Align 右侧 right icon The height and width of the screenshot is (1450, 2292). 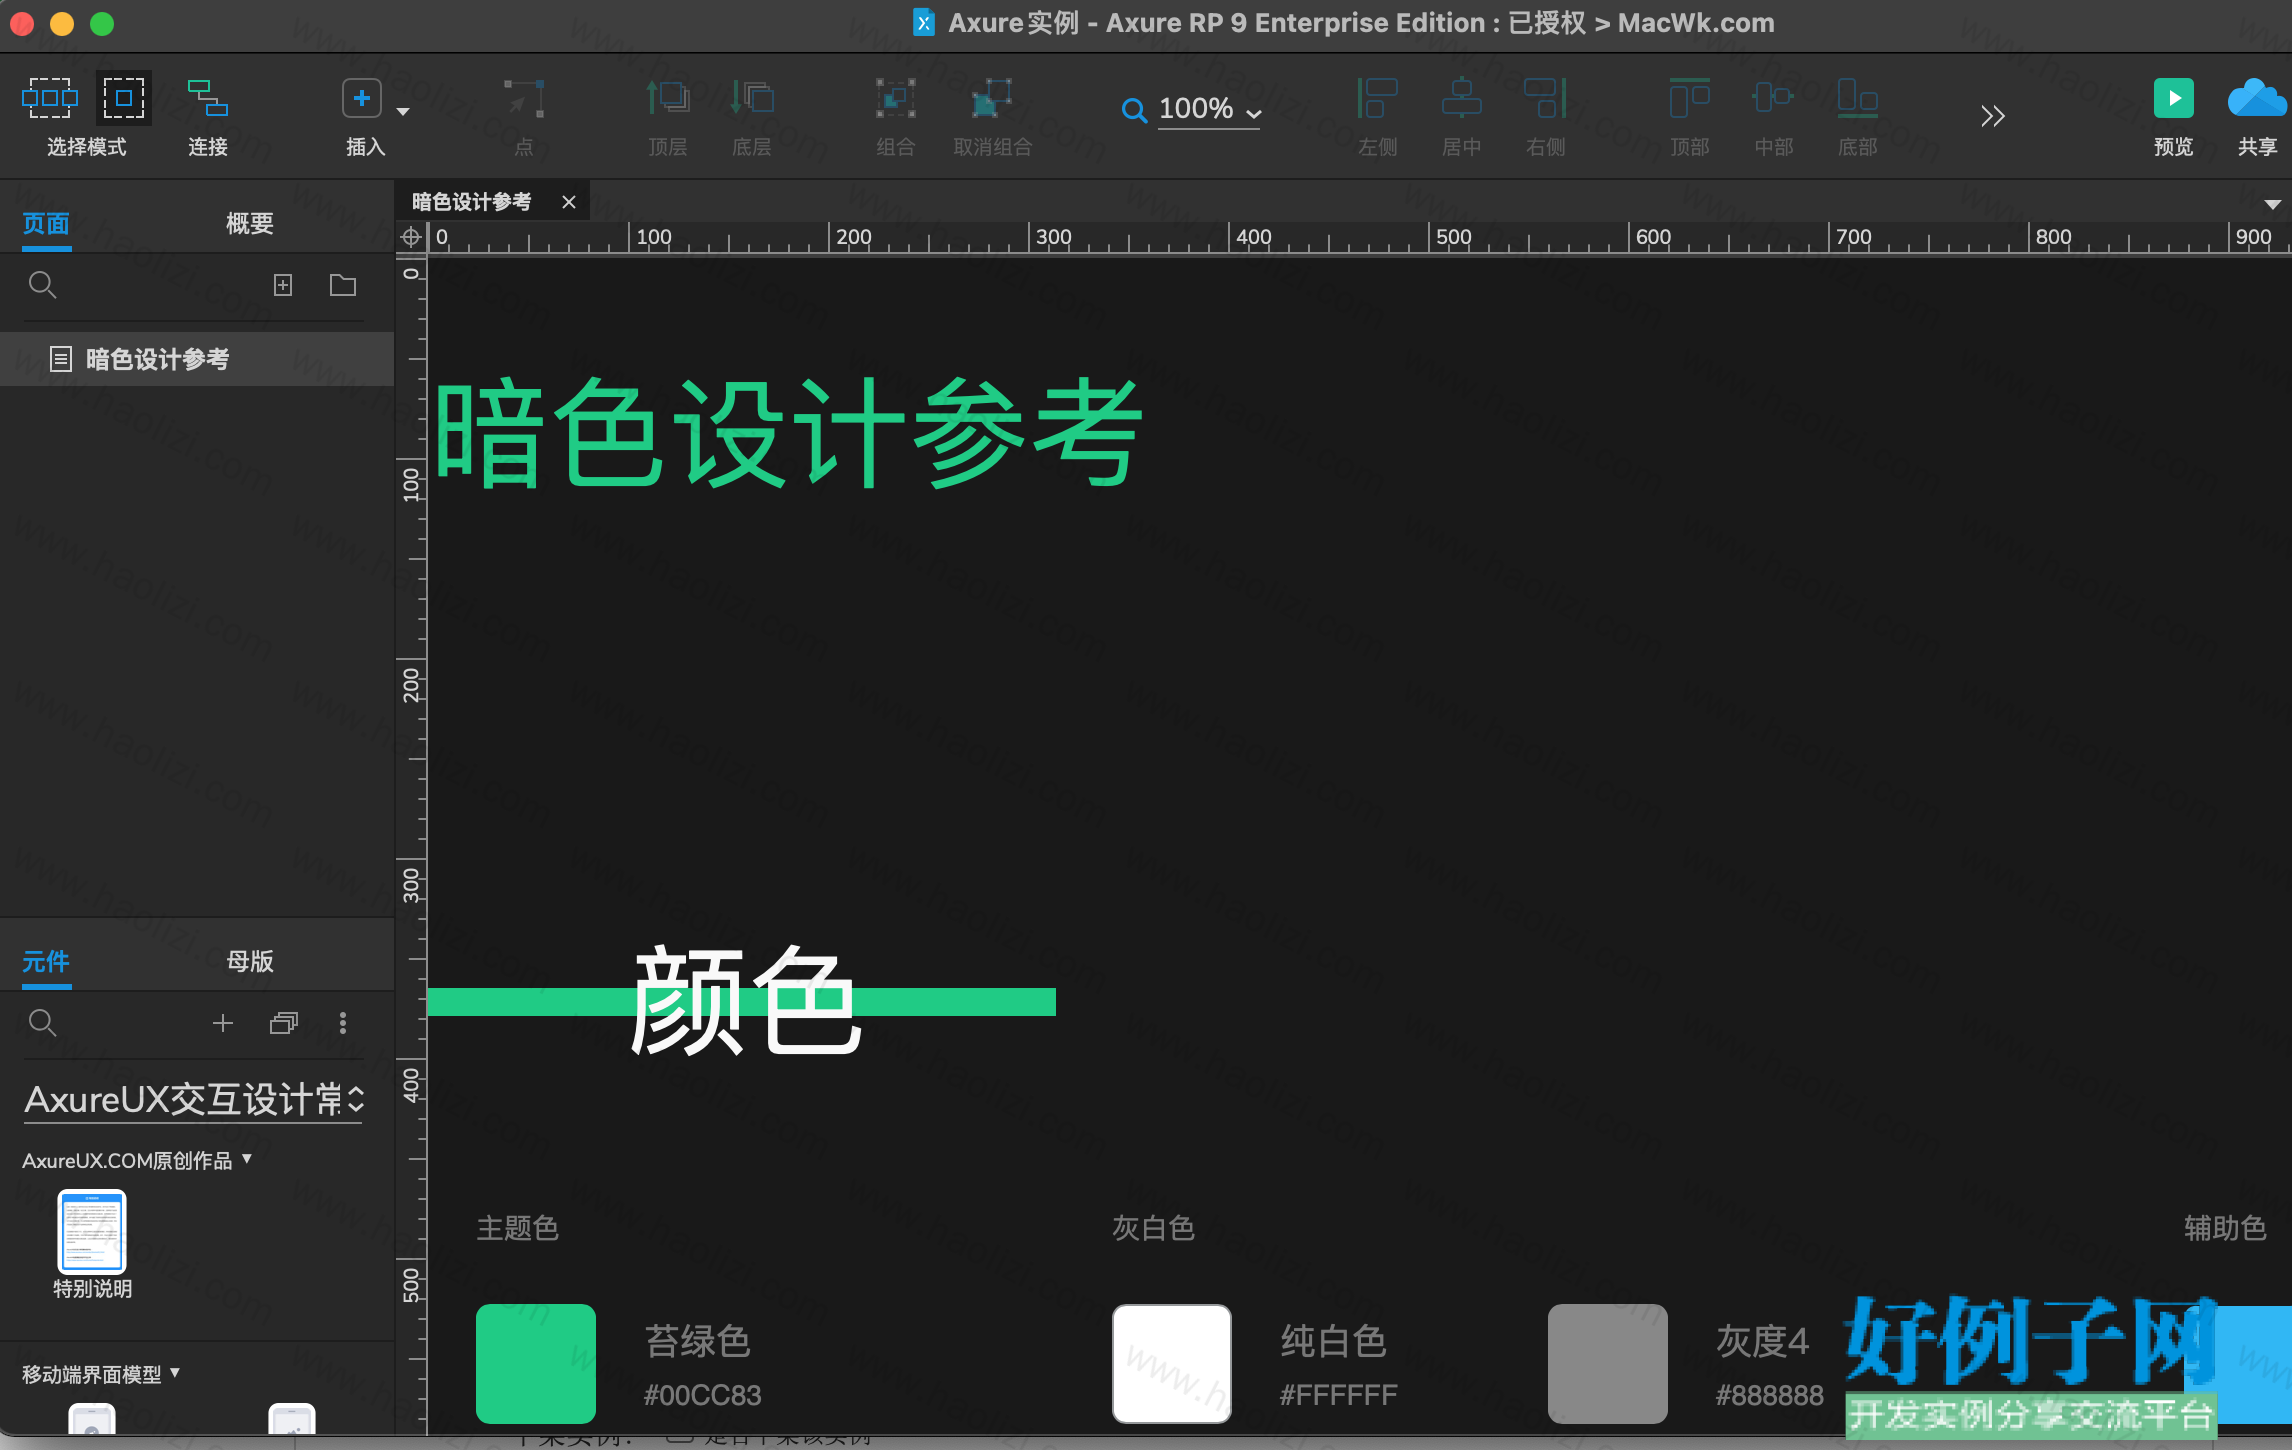tap(1545, 98)
